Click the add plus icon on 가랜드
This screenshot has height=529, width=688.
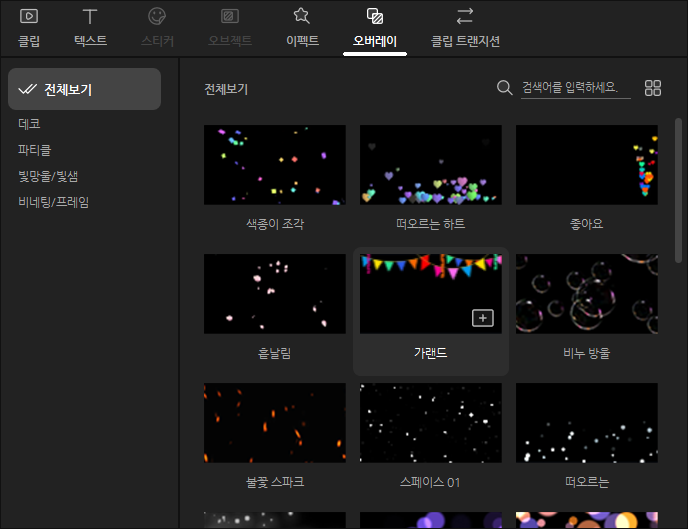click(x=483, y=318)
